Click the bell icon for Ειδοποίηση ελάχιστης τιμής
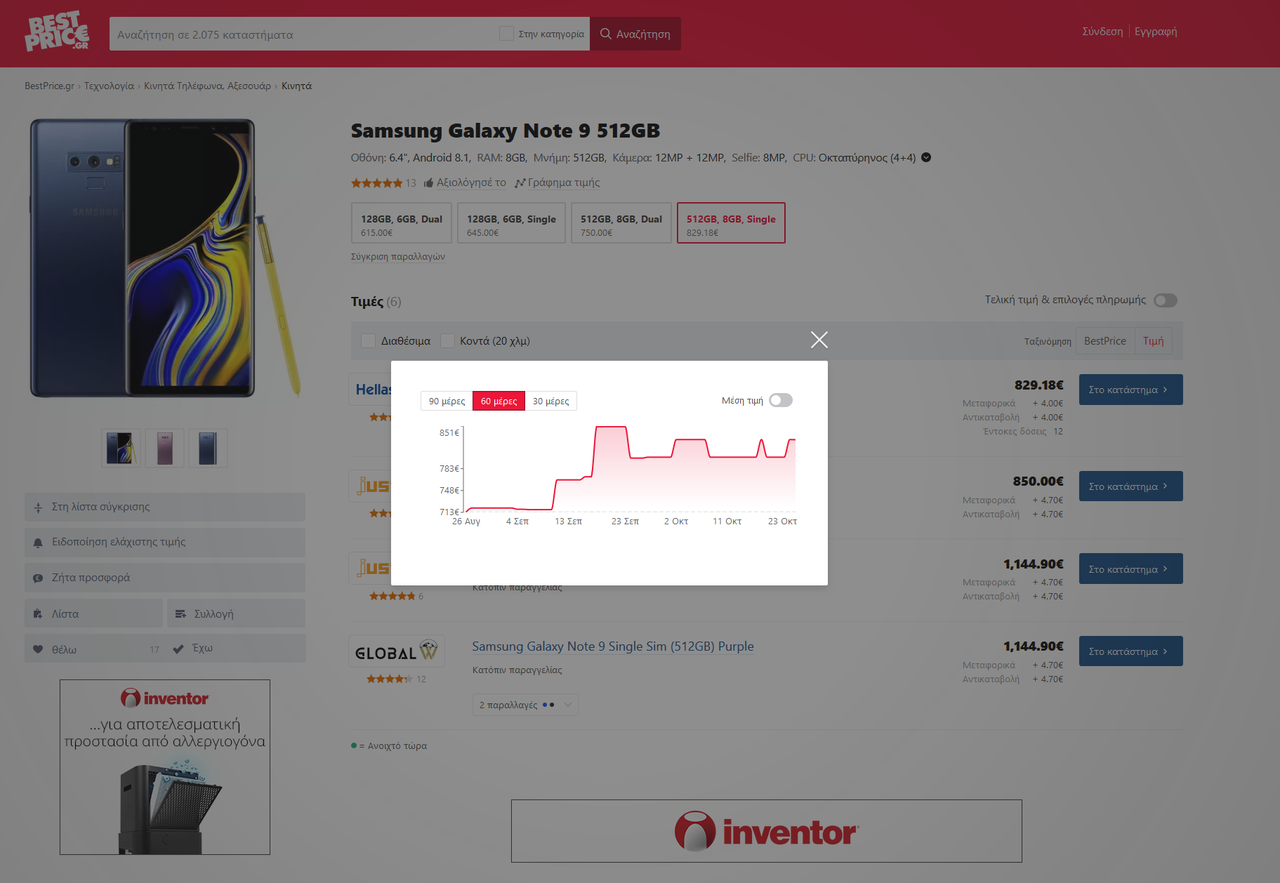Image resolution: width=1280 pixels, height=883 pixels. pyautogui.click(x=39, y=542)
